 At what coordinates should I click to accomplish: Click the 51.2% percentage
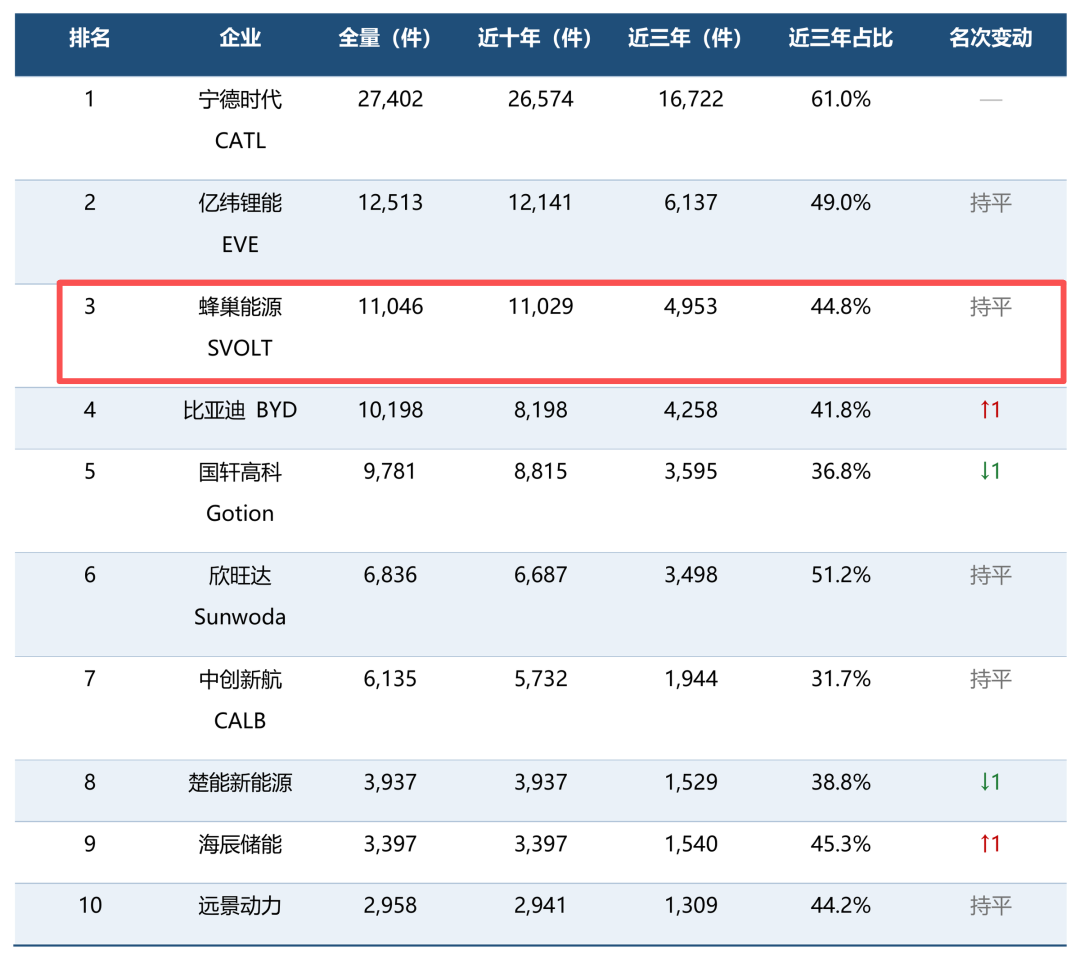point(840,575)
